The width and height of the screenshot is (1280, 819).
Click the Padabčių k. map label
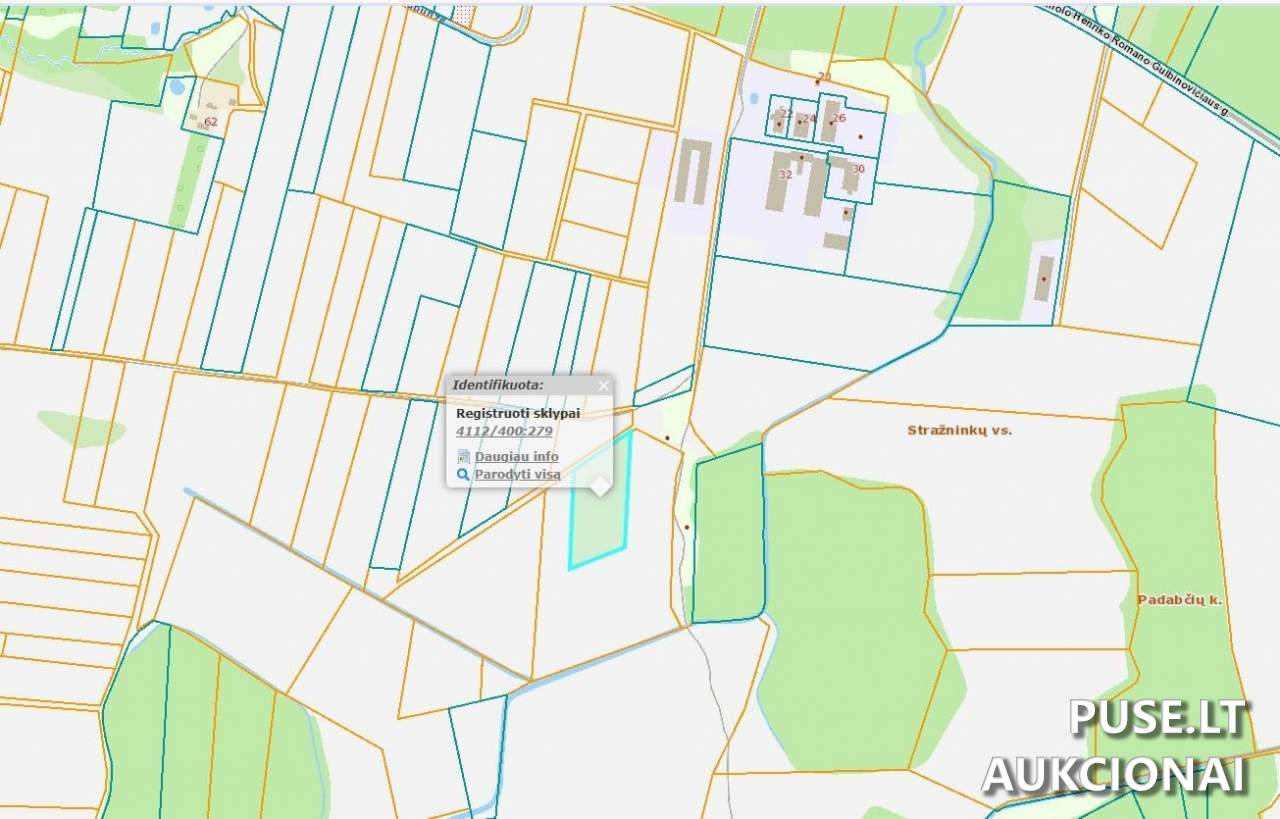[x=1180, y=600]
